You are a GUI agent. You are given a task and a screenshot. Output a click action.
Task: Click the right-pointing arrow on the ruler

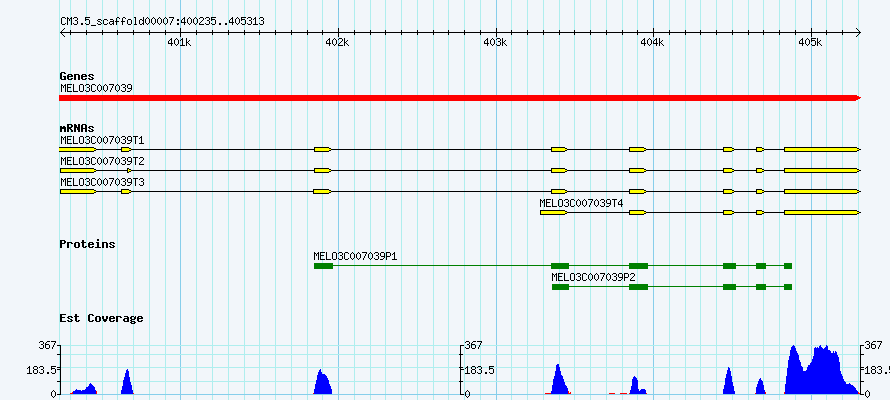[858, 33]
